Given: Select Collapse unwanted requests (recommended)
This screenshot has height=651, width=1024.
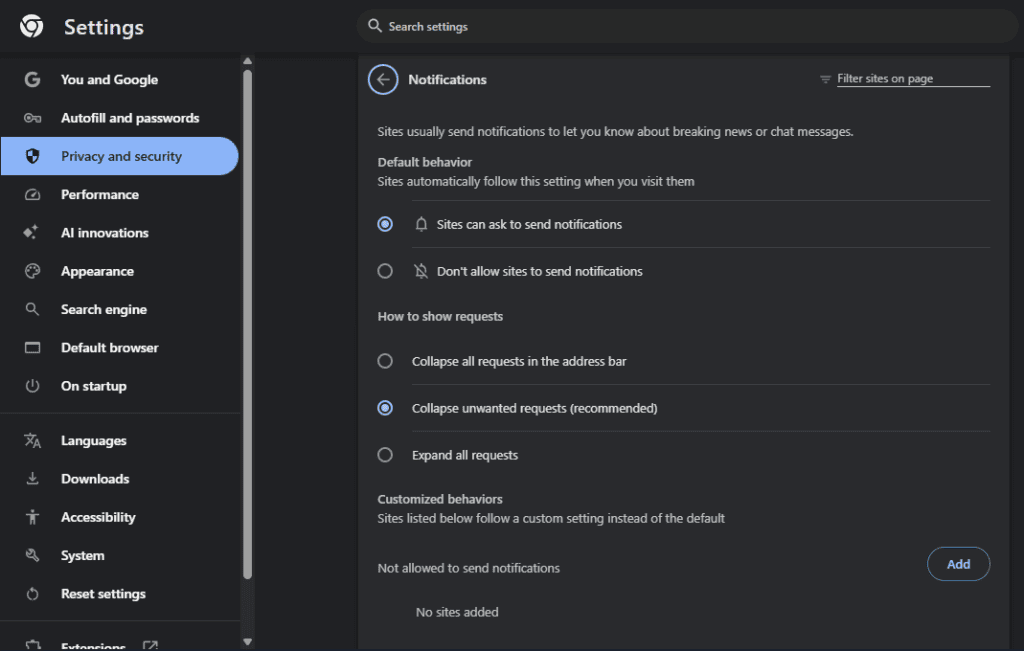Looking at the screenshot, I should [x=385, y=408].
